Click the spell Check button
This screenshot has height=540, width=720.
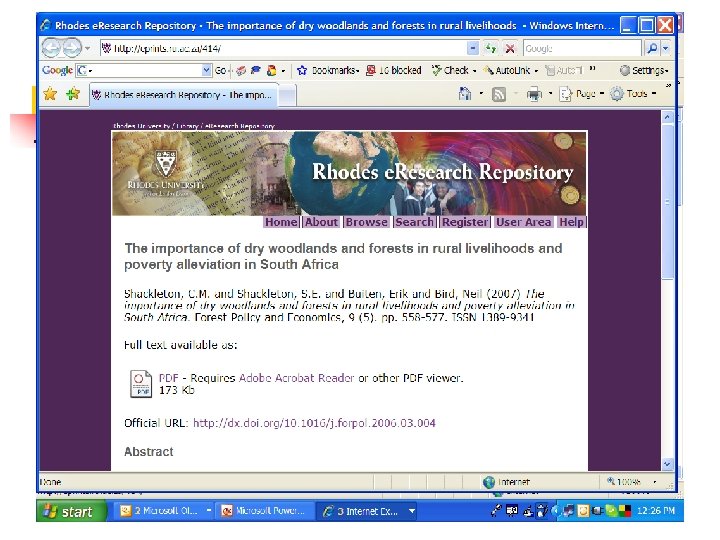[454, 70]
